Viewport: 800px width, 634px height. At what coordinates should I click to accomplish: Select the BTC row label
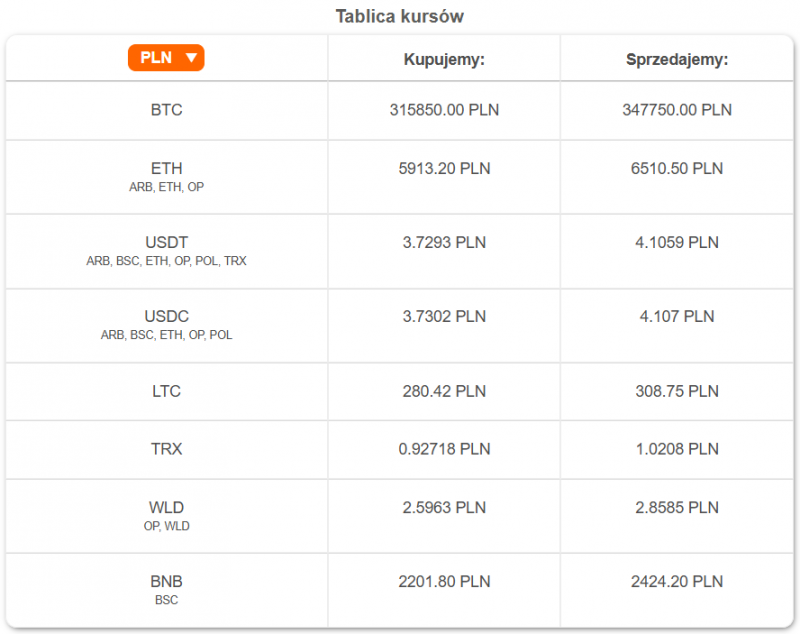tap(166, 110)
